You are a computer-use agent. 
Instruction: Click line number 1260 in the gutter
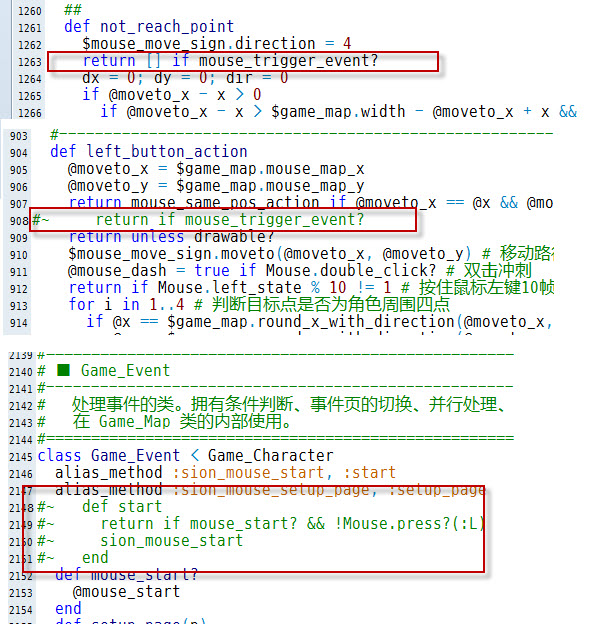point(29,11)
